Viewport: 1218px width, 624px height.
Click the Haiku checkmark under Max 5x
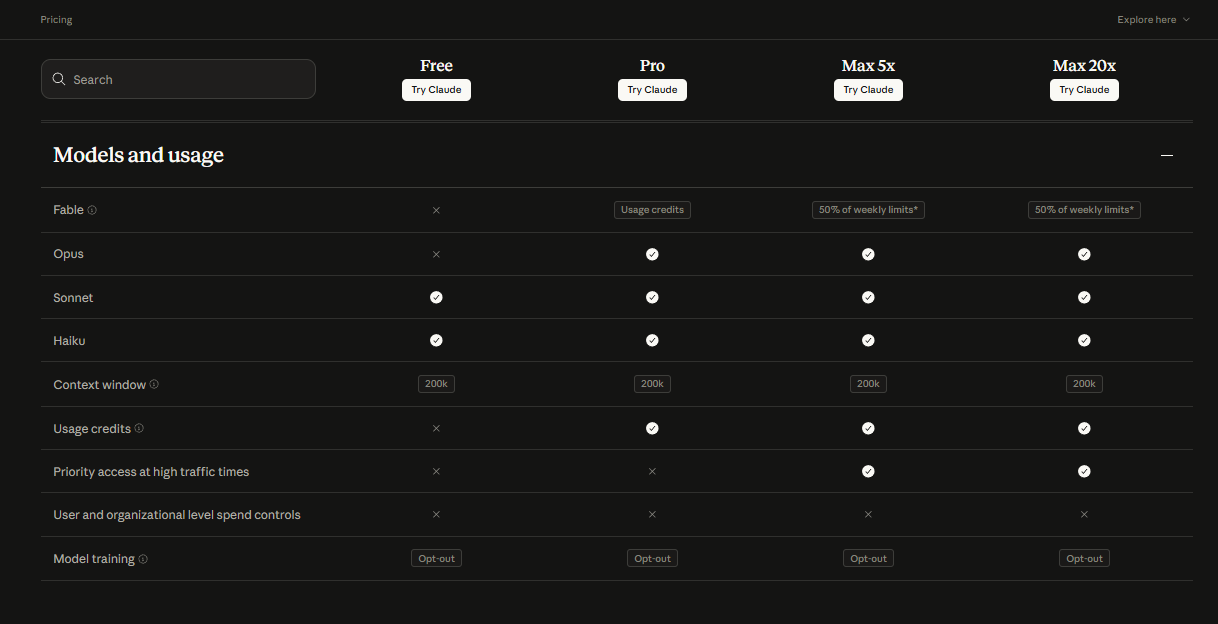pyautogui.click(x=868, y=340)
